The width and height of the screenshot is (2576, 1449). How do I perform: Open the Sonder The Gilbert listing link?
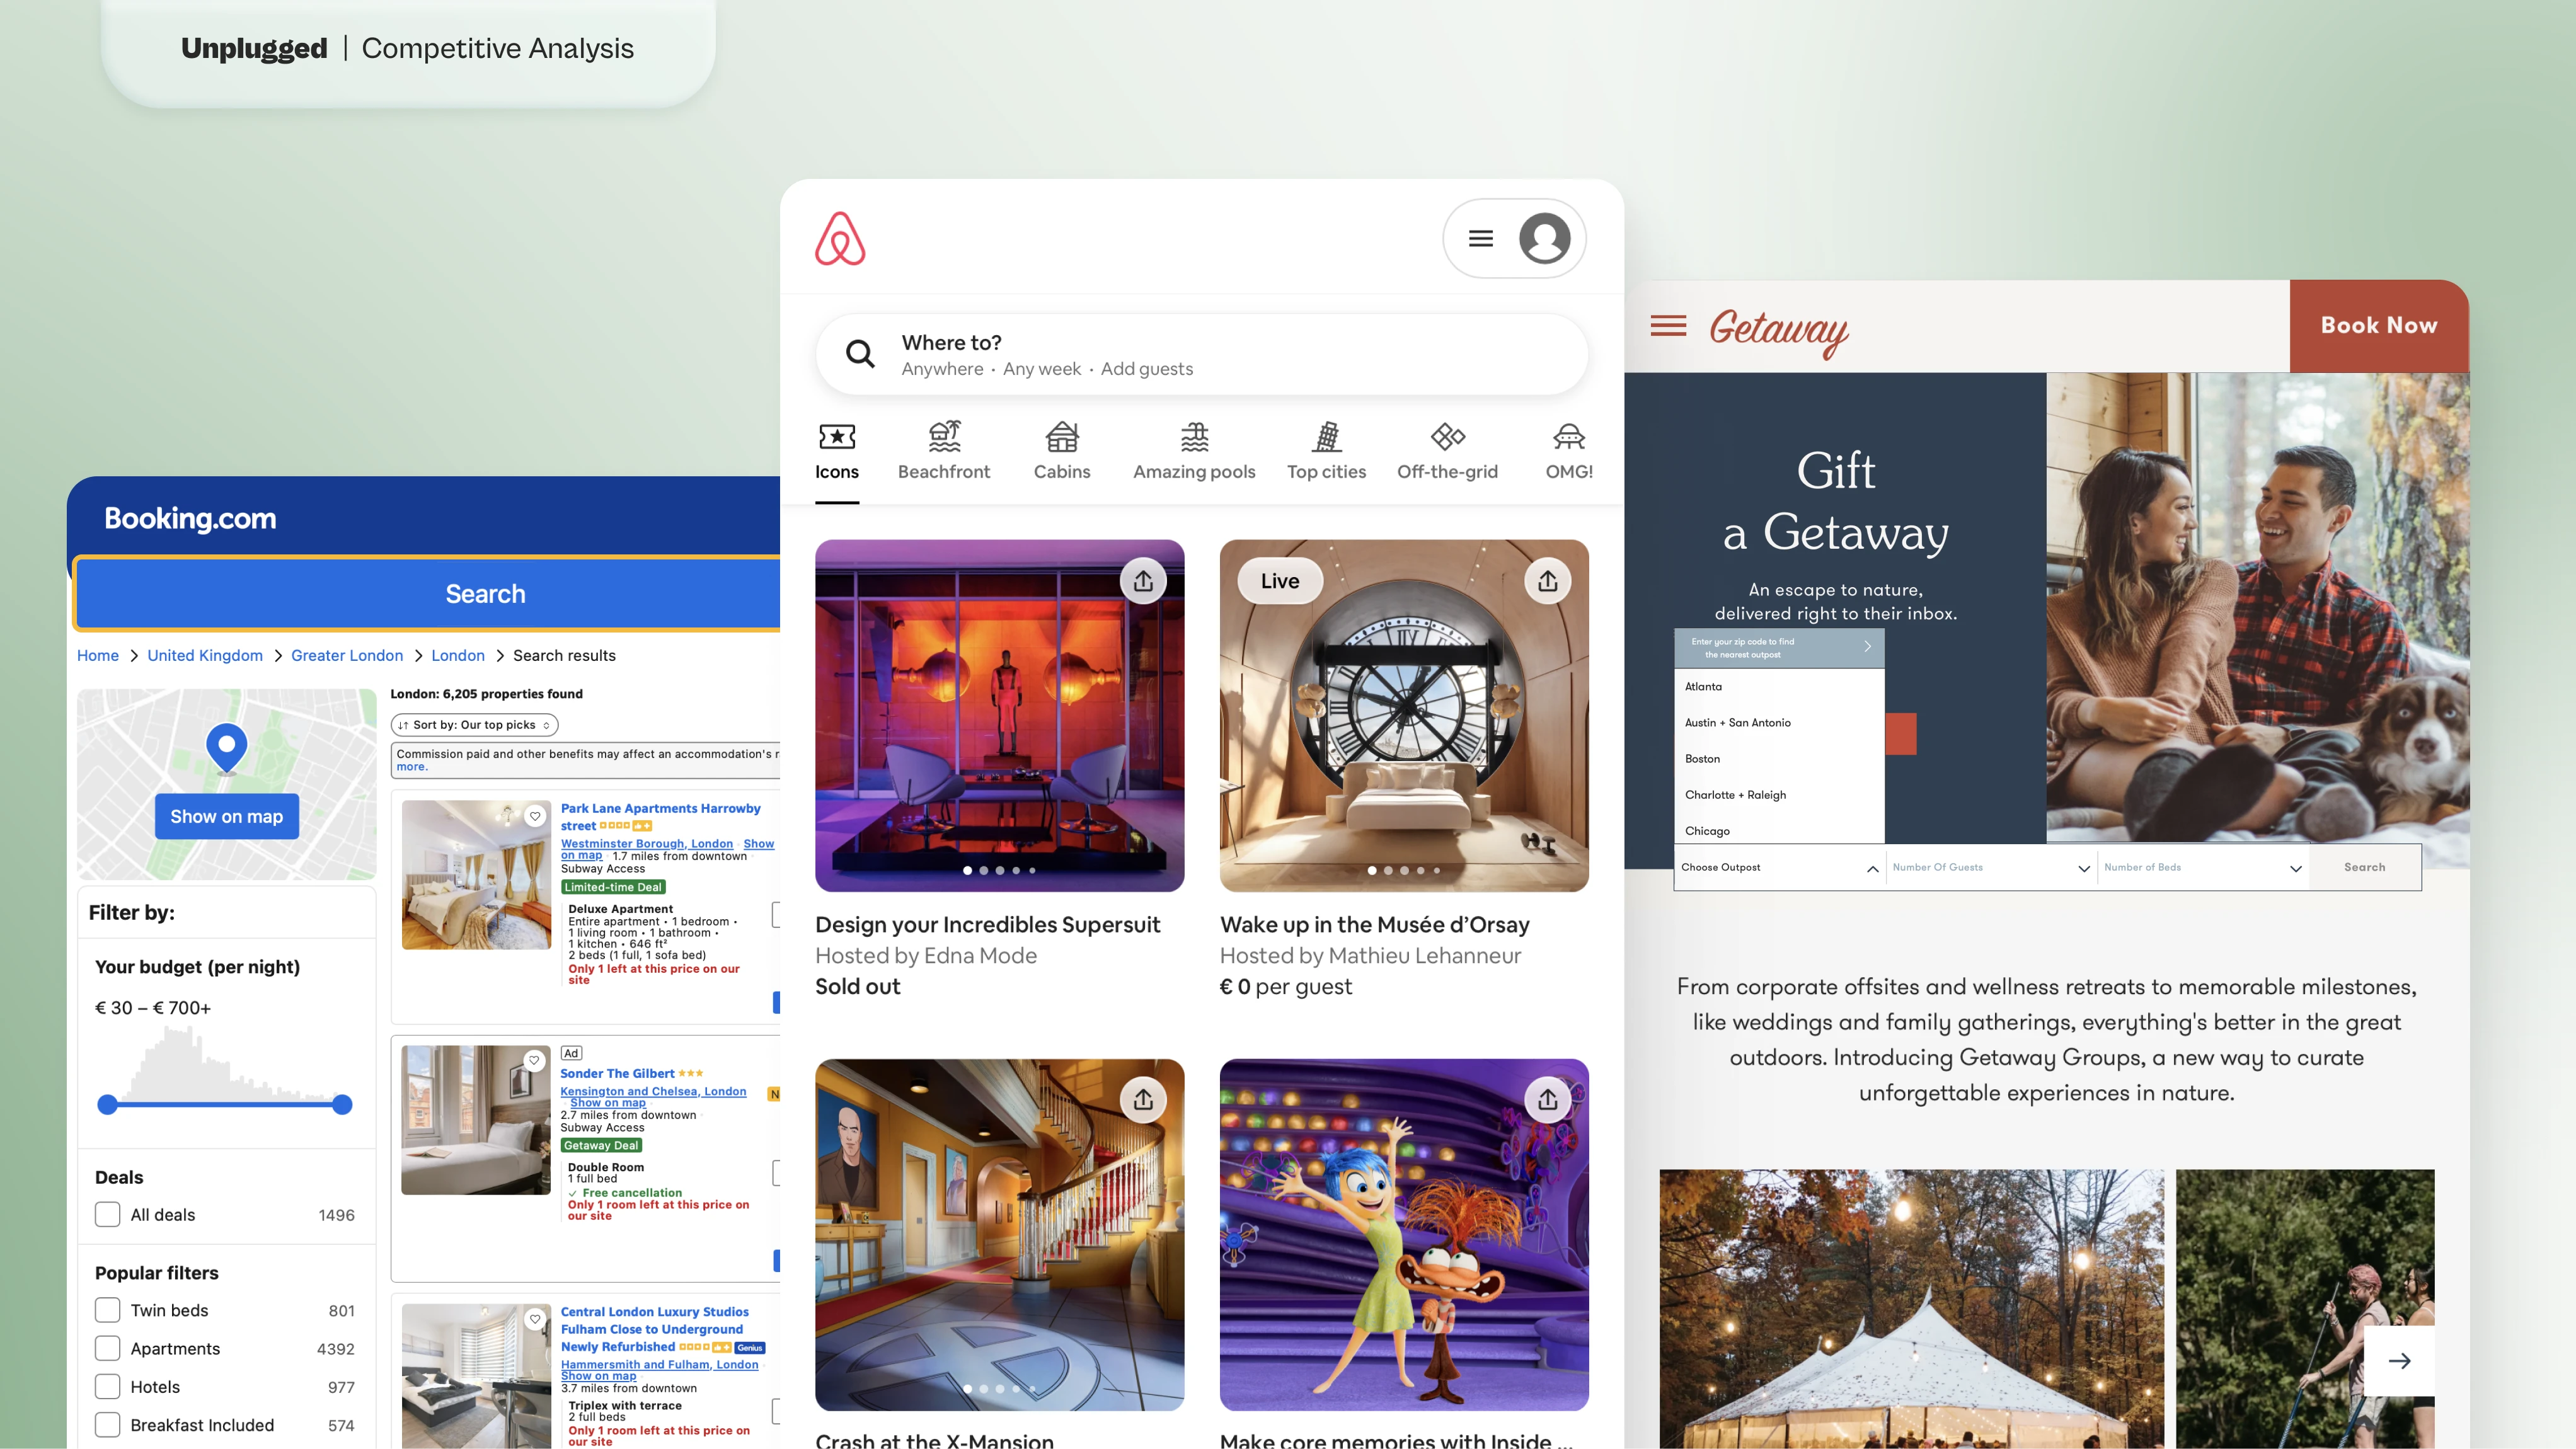point(617,1073)
